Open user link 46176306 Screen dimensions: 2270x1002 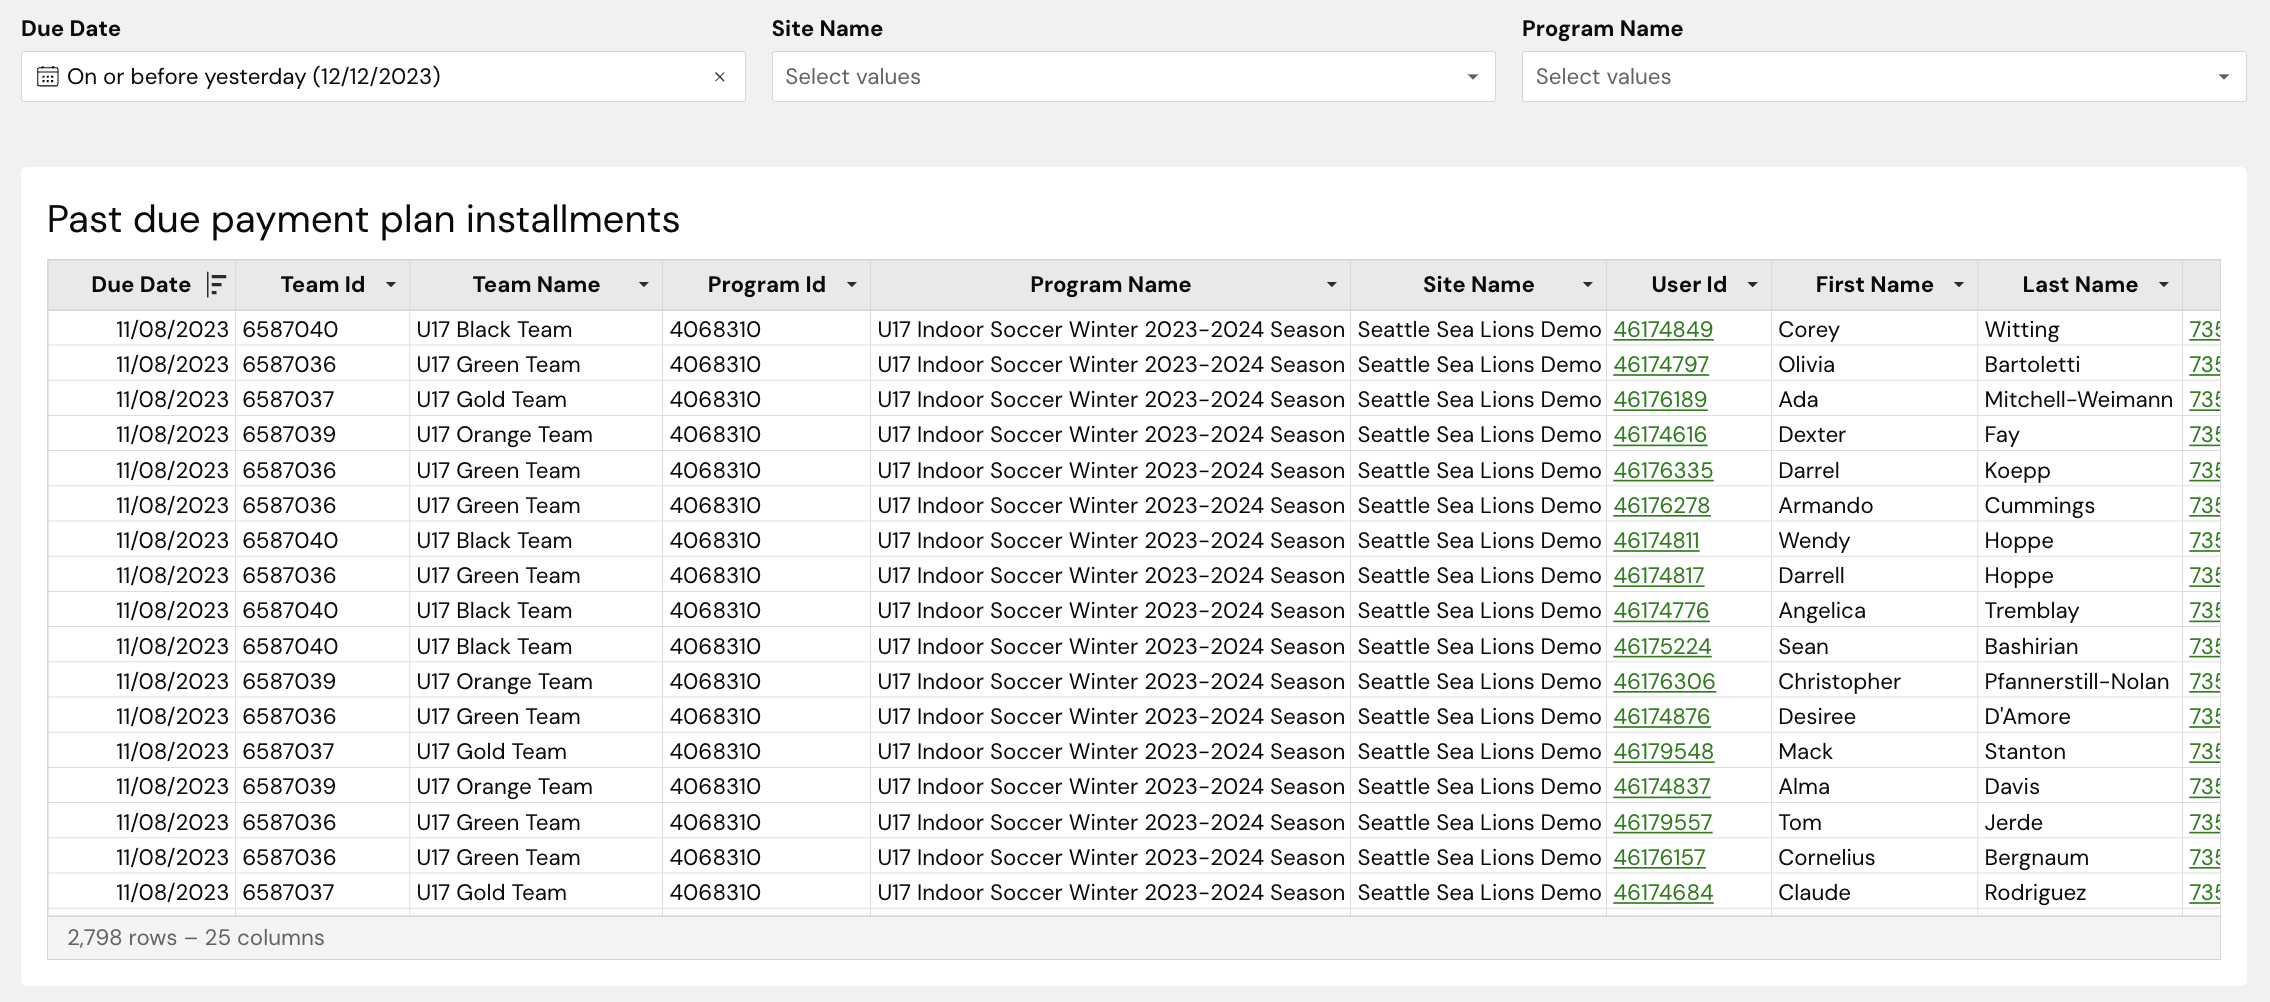1664,681
